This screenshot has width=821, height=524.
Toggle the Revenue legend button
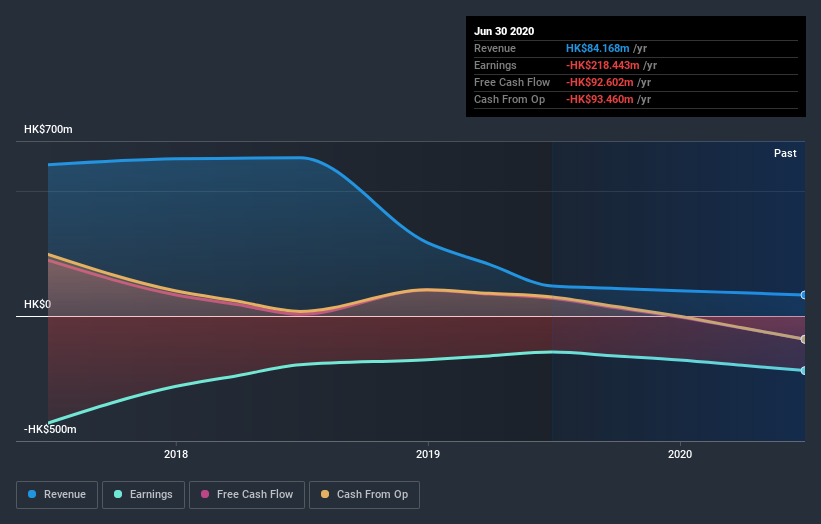point(57,495)
